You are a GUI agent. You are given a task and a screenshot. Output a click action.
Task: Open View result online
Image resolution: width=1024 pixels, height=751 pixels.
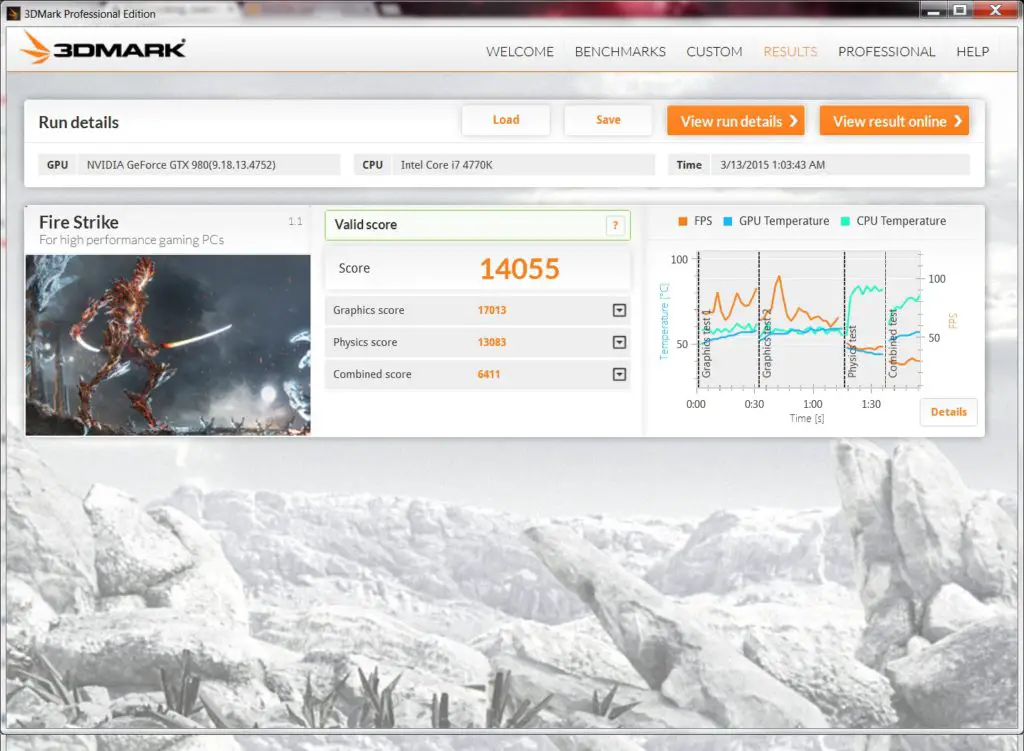(x=894, y=121)
